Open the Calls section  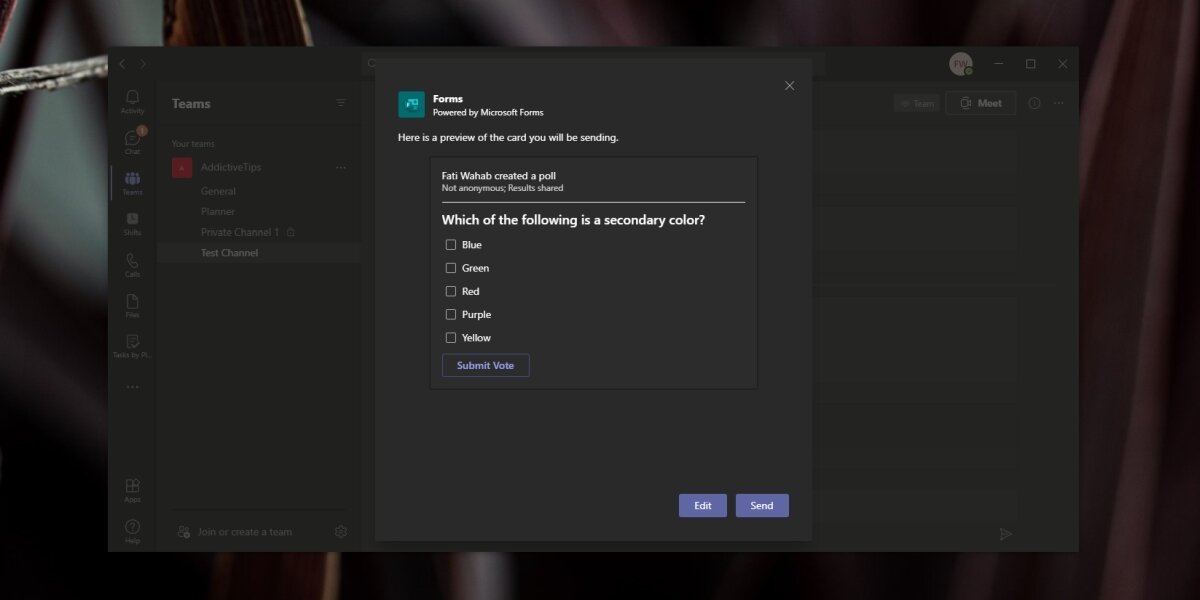(x=132, y=260)
